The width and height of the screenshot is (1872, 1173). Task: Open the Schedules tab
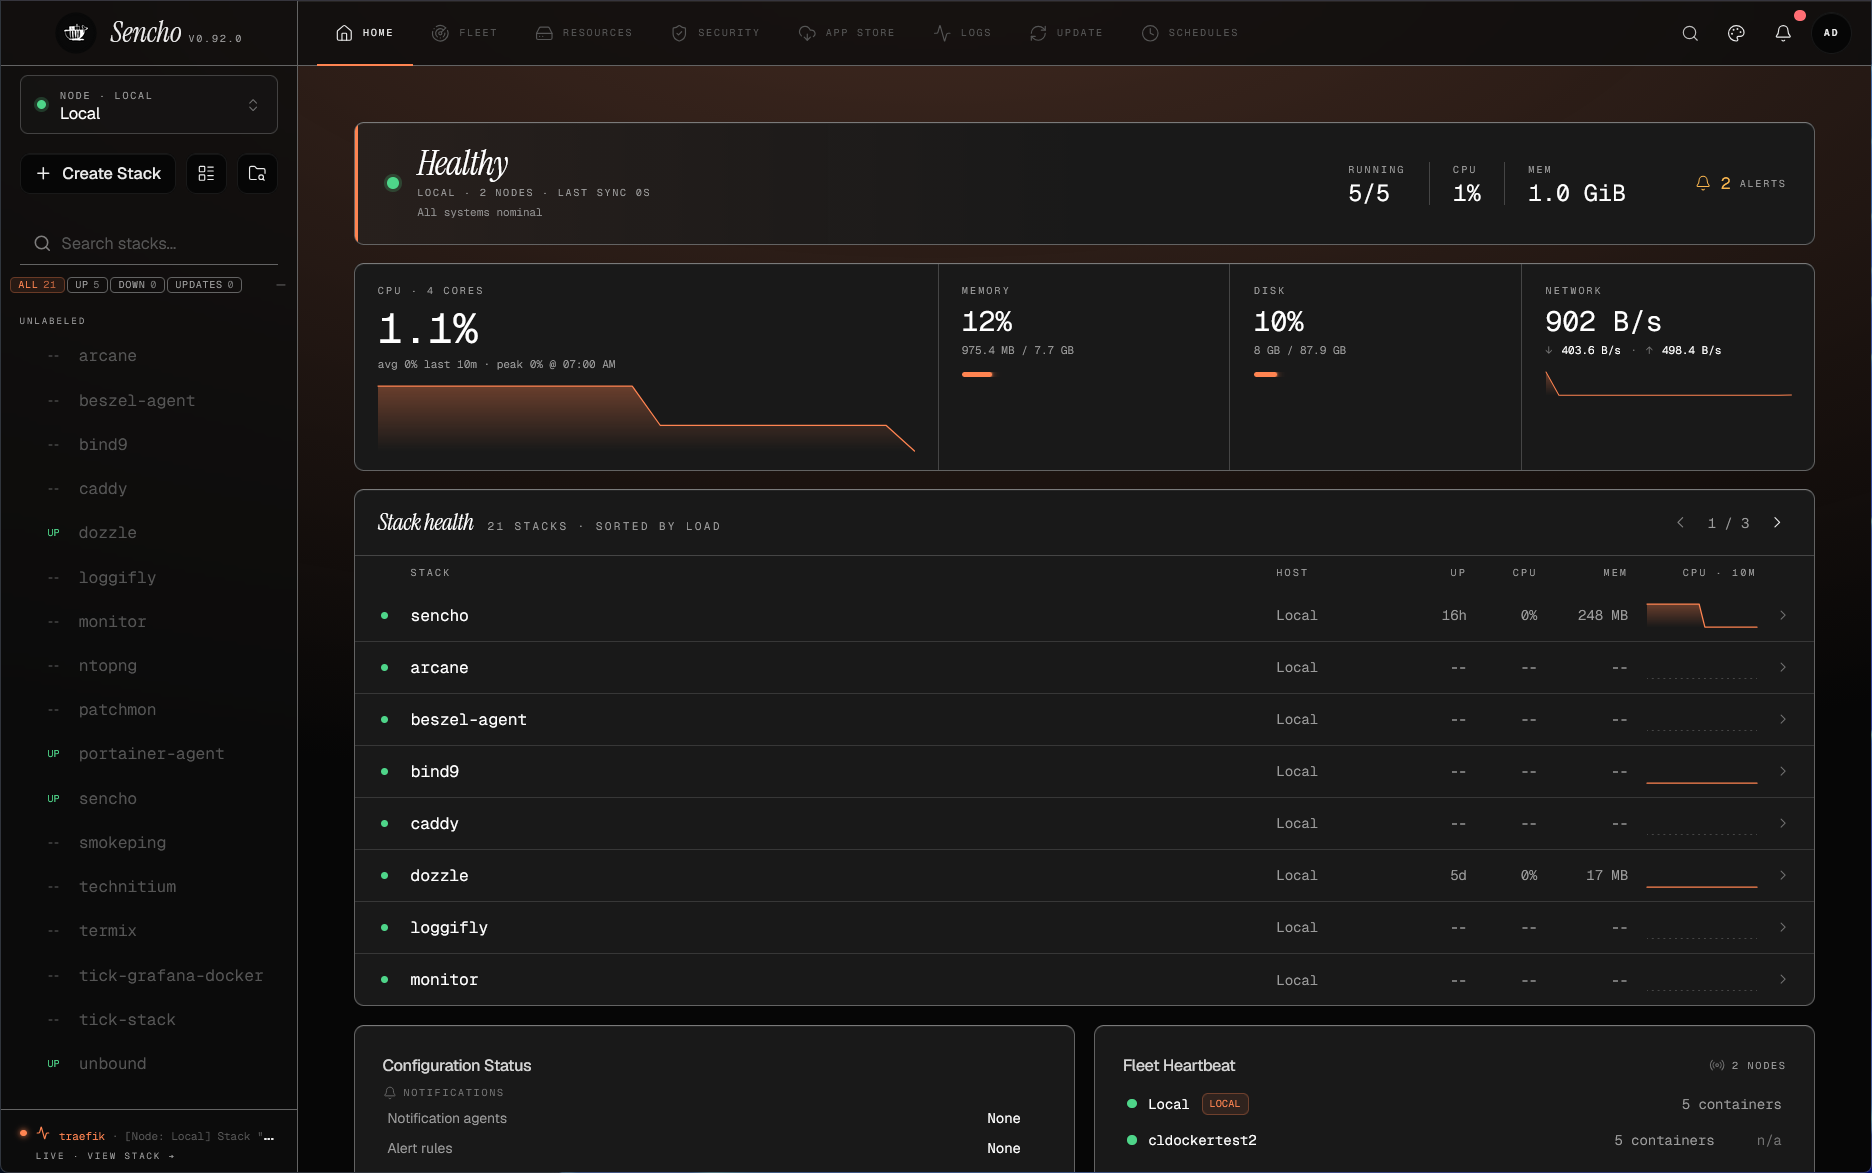1190,33
